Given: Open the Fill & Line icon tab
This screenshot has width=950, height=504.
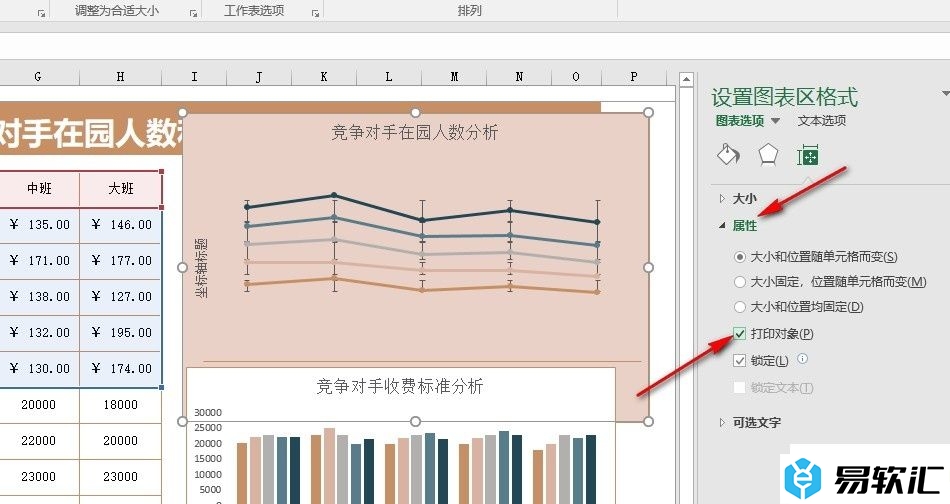Looking at the screenshot, I should pos(728,155).
